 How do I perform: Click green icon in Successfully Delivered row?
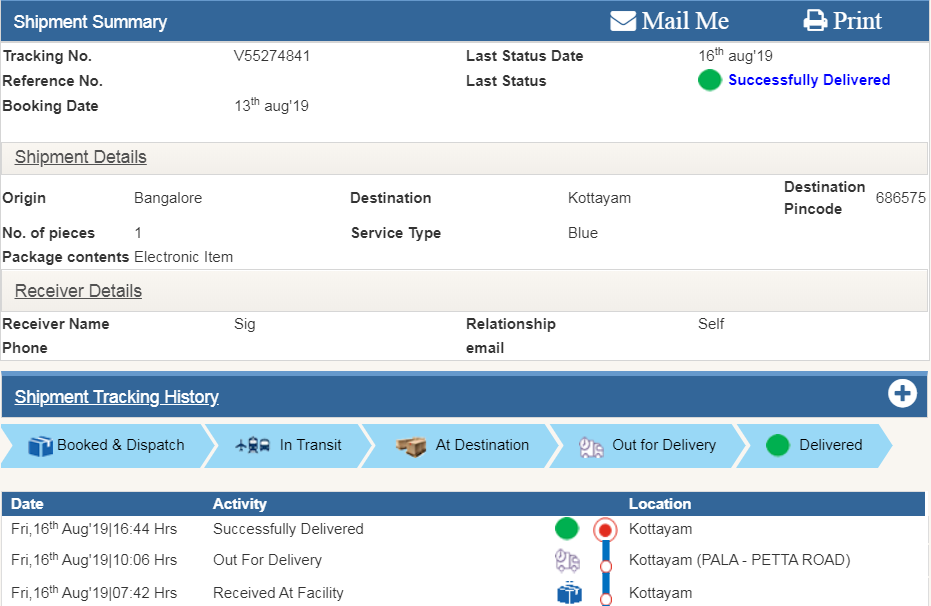click(x=567, y=529)
